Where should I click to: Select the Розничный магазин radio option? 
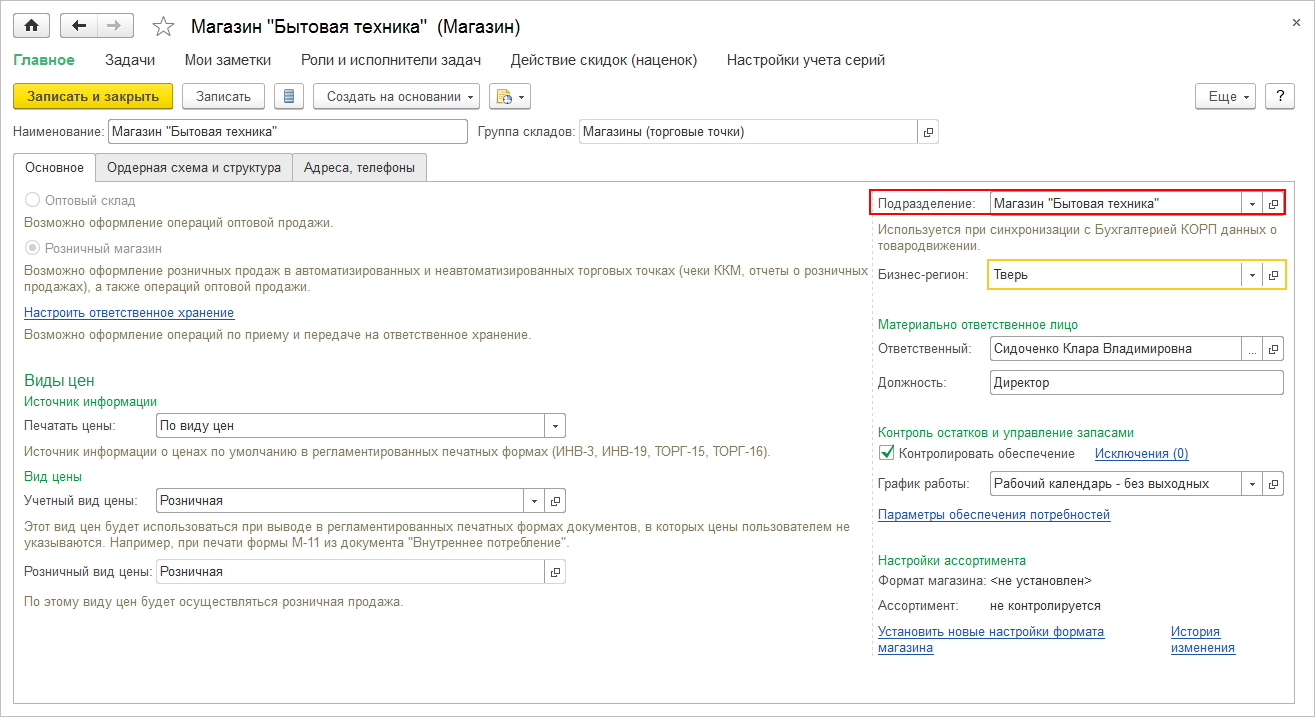point(32,248)
